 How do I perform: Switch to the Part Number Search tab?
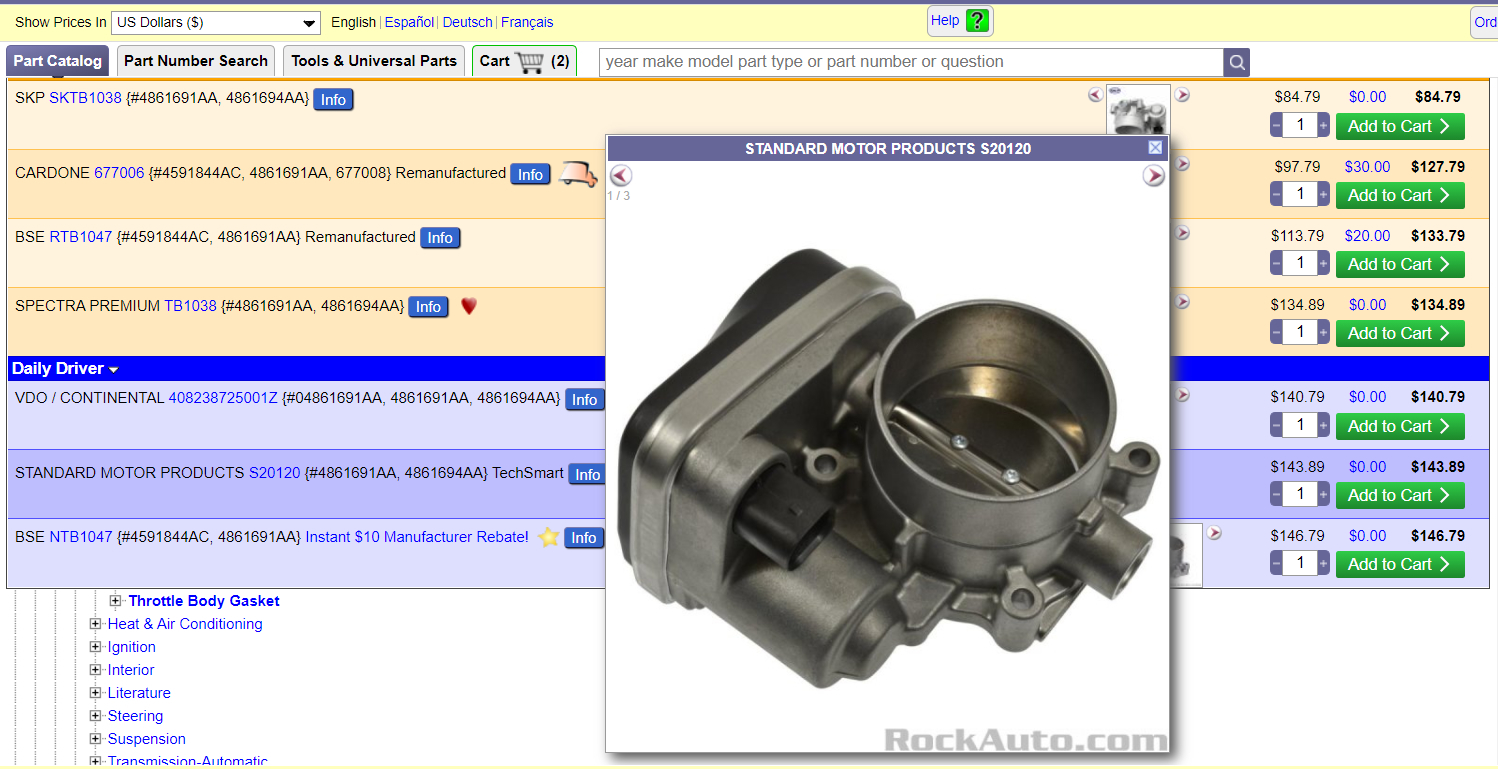tap(195, 60)
